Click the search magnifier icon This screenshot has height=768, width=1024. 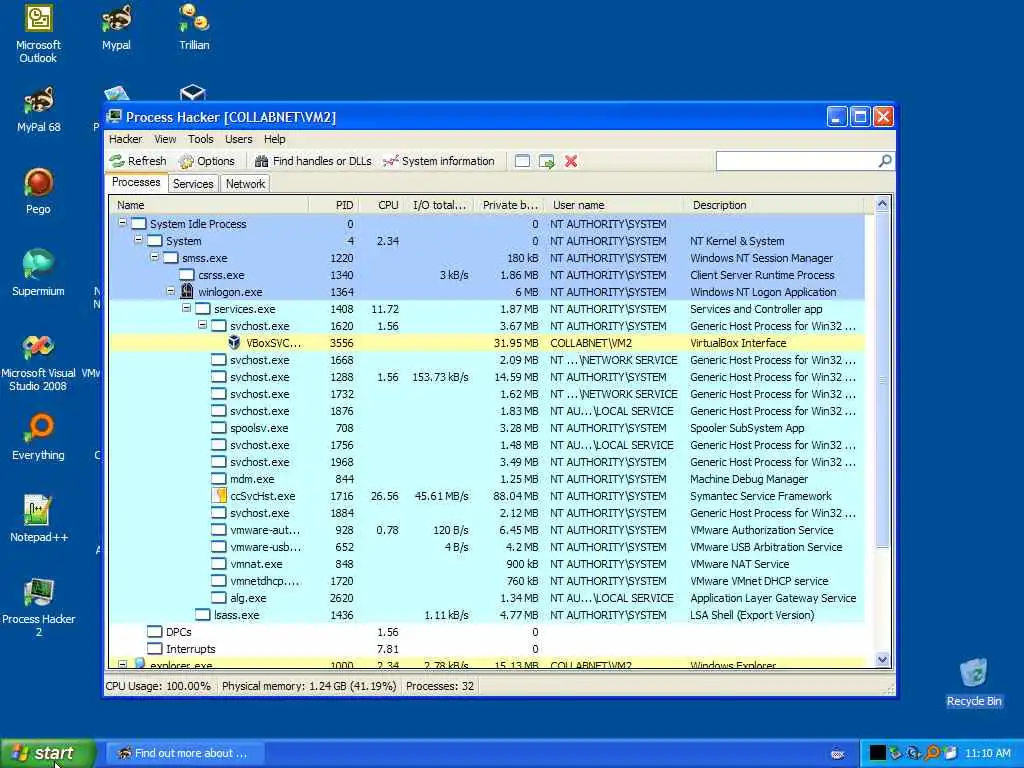(885, 161)
